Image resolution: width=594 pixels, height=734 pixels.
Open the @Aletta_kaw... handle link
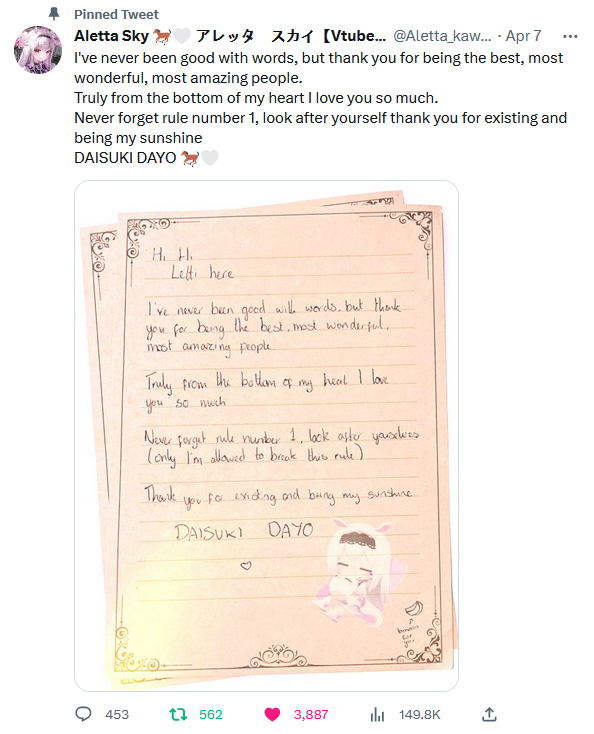point(442,36)
